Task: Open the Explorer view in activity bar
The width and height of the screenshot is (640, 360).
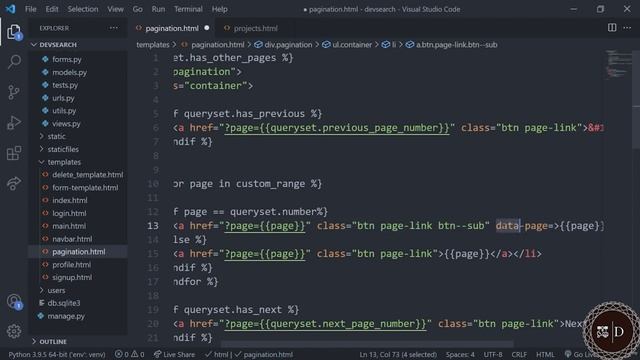Action: 14,32
